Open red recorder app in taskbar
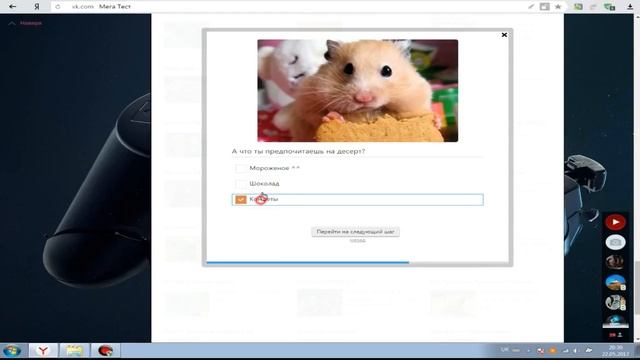 point(105,351)
